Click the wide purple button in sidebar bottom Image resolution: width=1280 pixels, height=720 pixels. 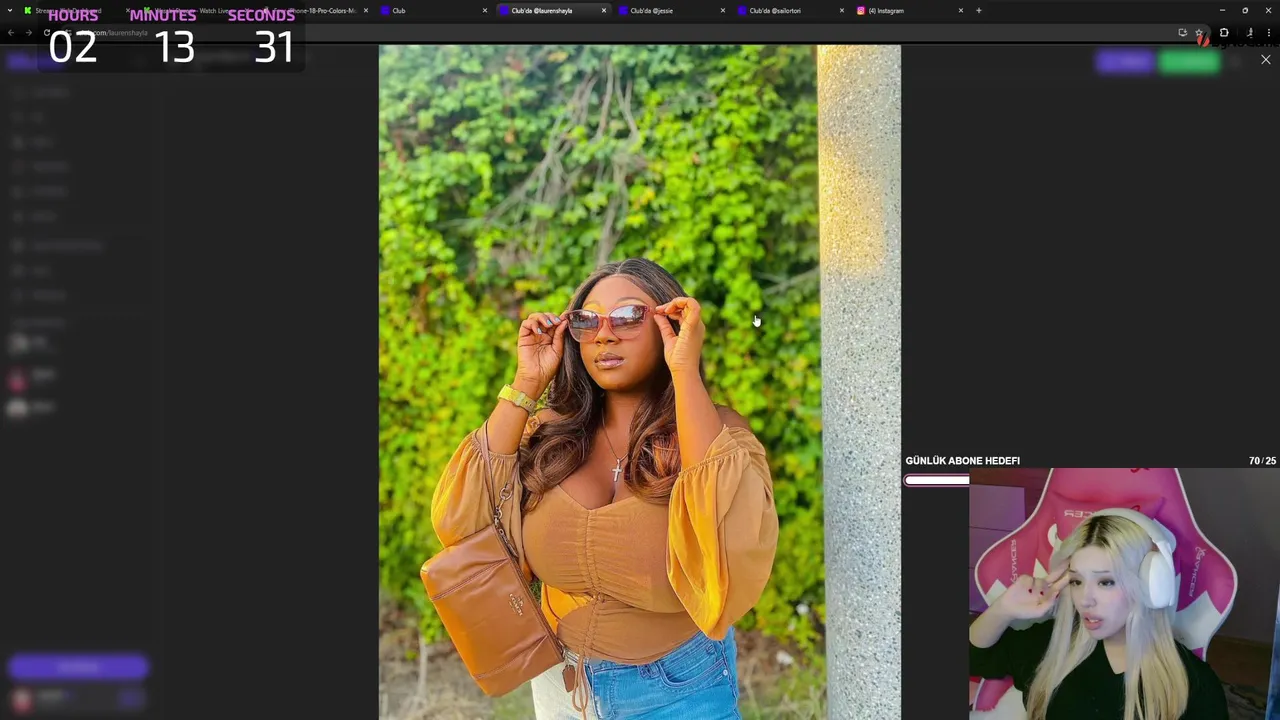coord(78,667)
